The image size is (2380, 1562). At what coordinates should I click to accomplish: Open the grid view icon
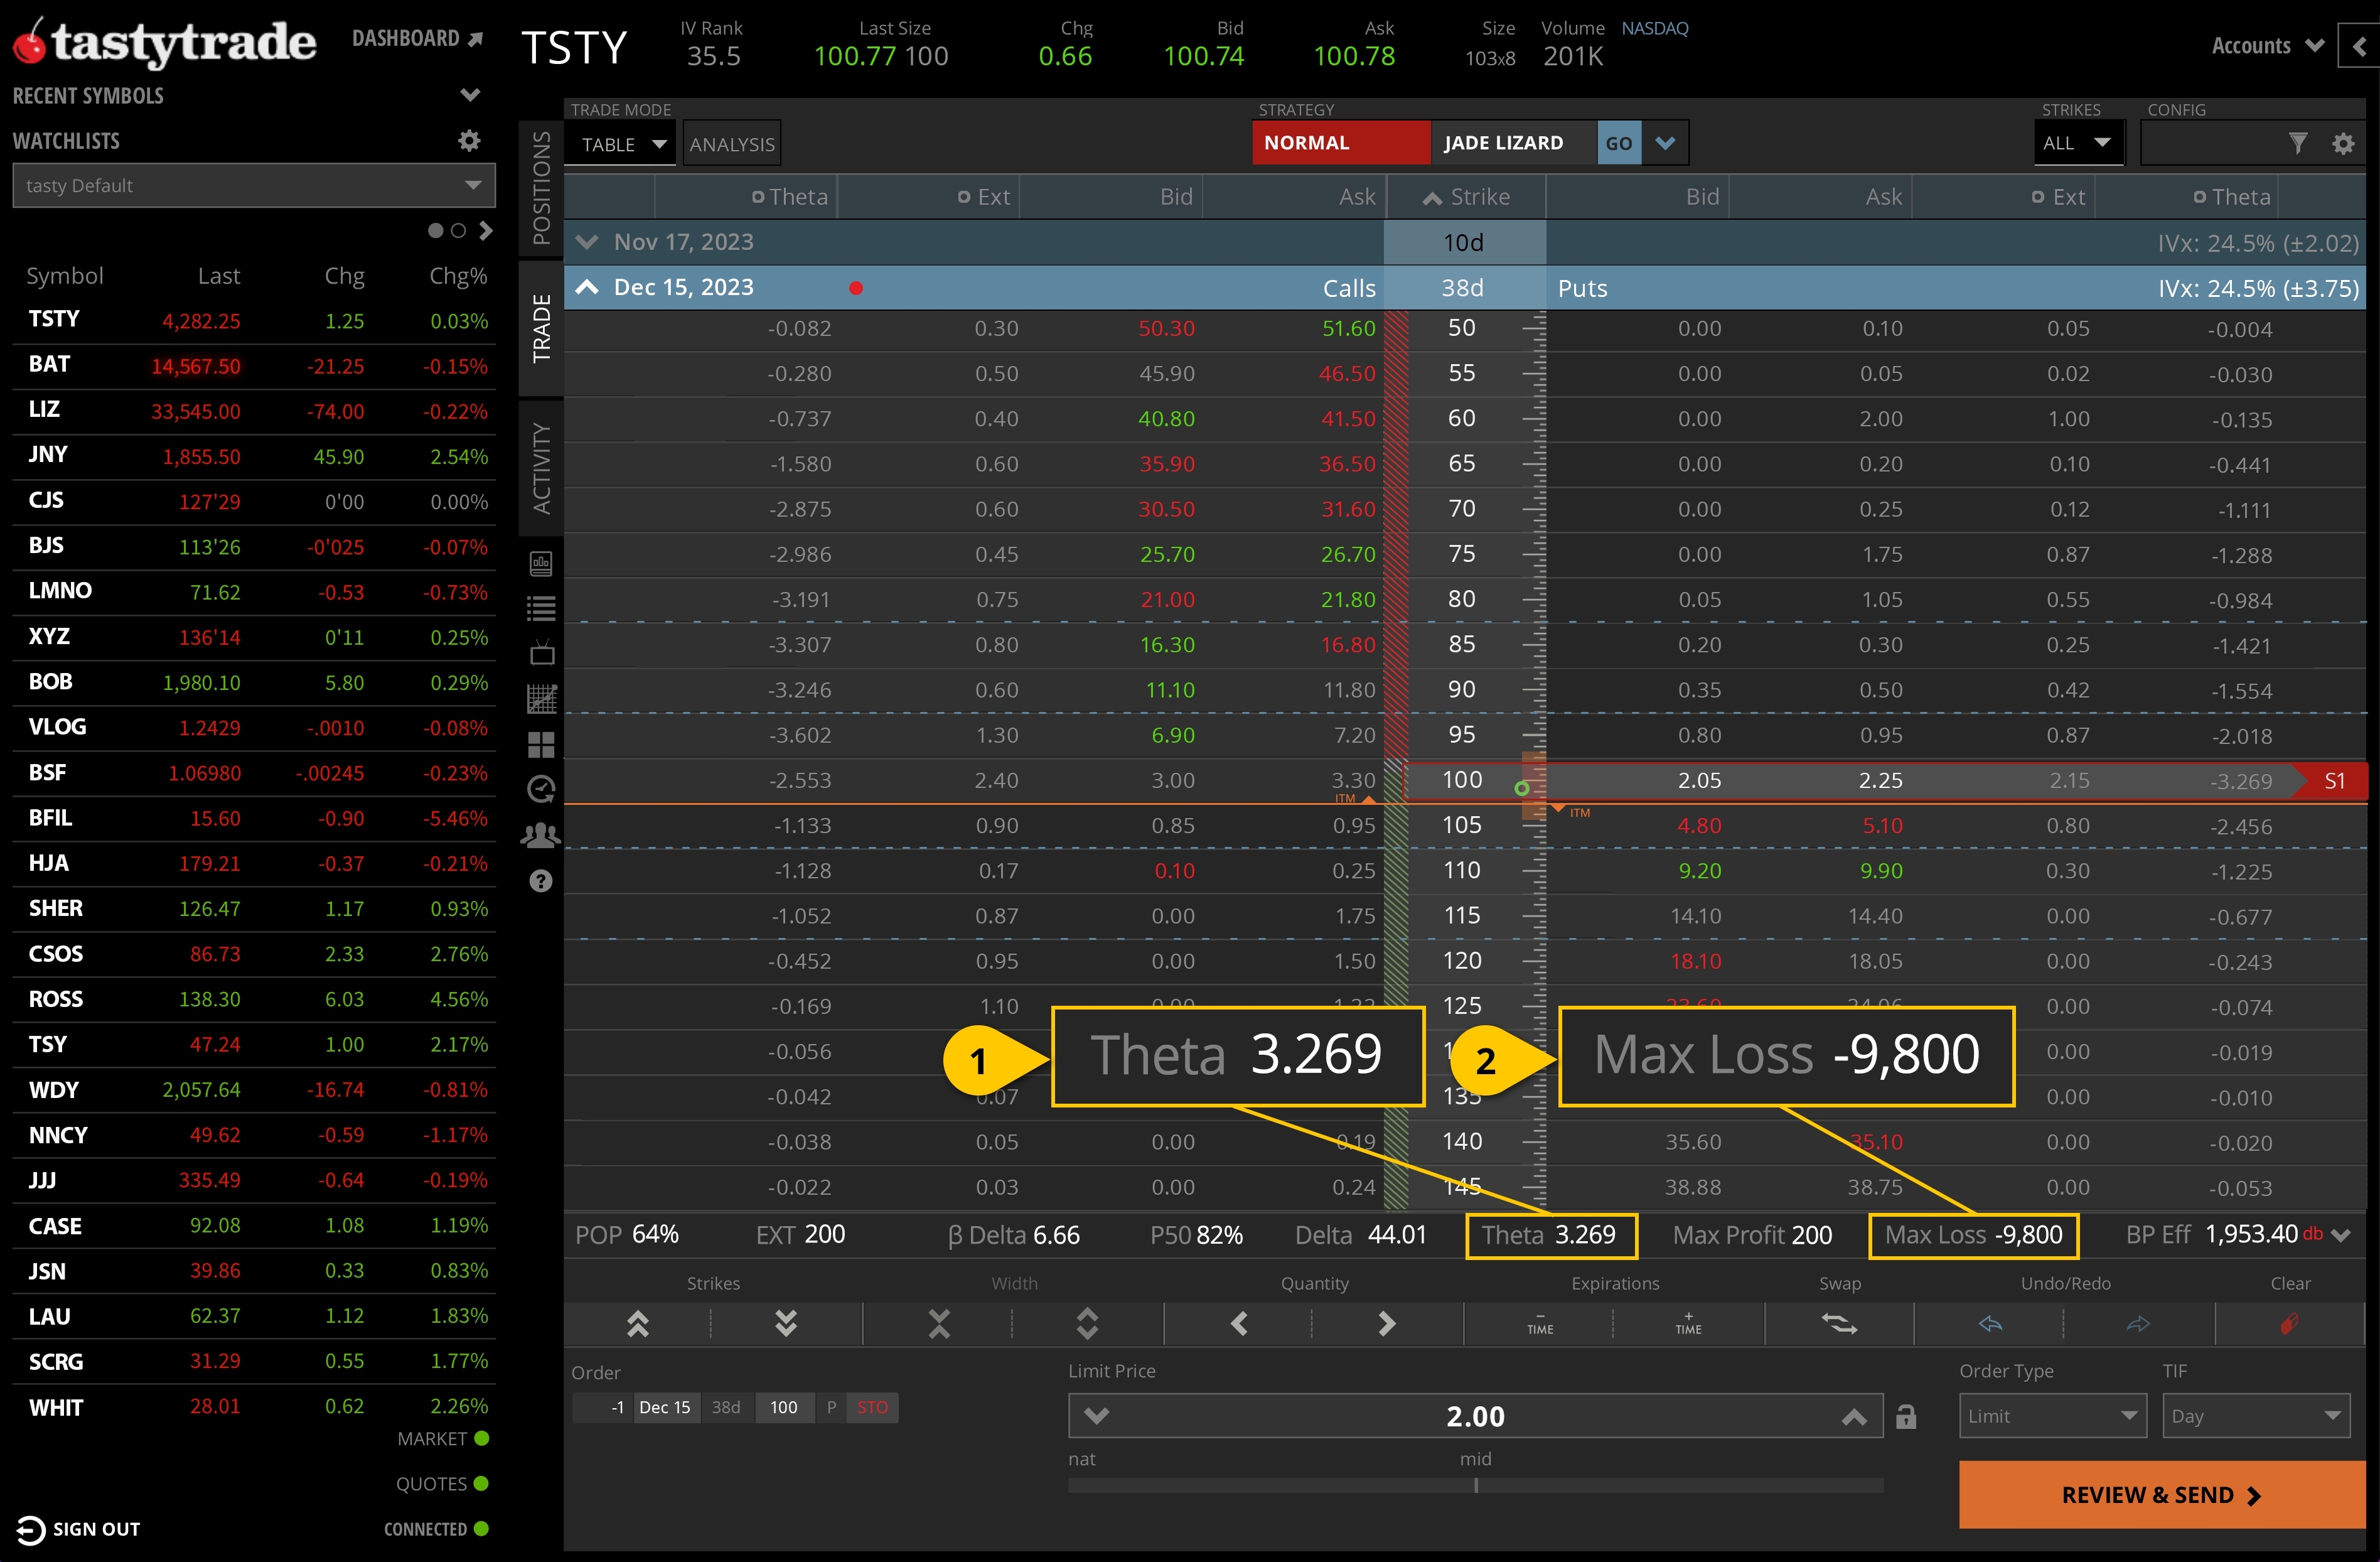541,745
